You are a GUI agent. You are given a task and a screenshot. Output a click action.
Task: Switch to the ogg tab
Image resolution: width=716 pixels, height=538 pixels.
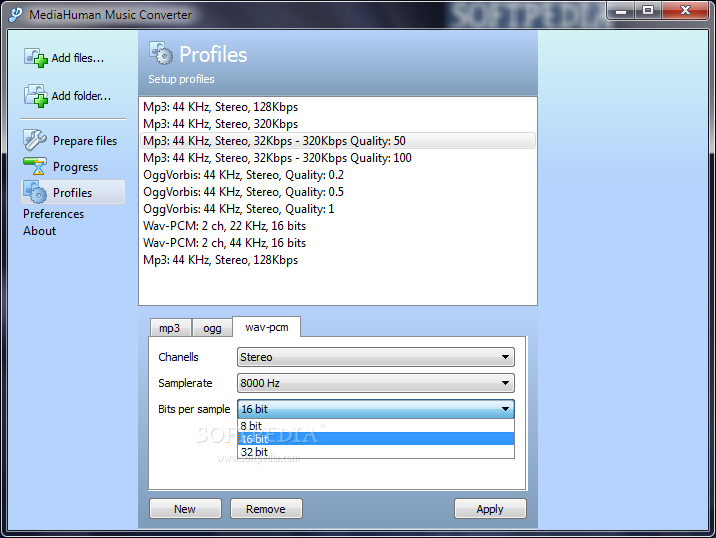click(212, 328)
